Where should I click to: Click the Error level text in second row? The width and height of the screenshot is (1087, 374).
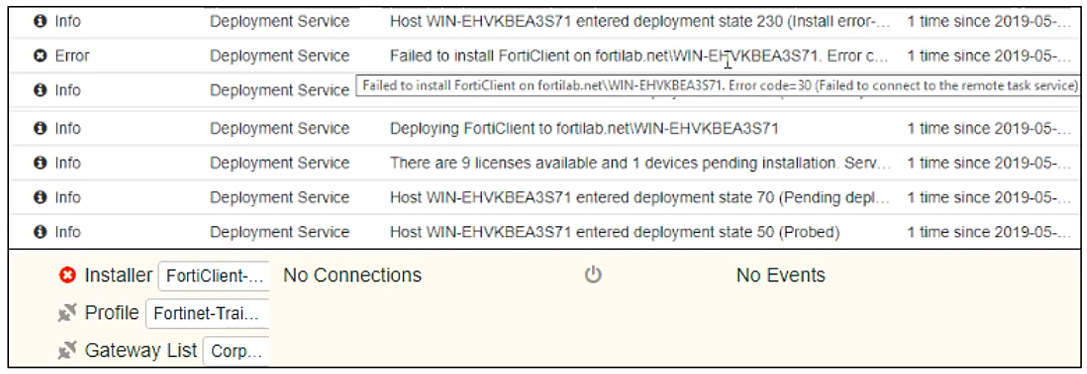(x=72, y=56)
